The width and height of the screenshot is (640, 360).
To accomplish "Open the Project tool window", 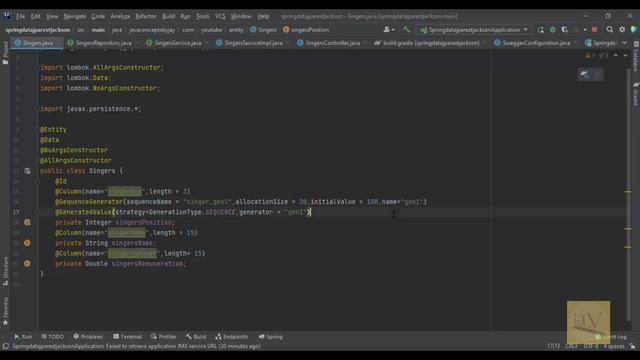I will click(5, 52).
